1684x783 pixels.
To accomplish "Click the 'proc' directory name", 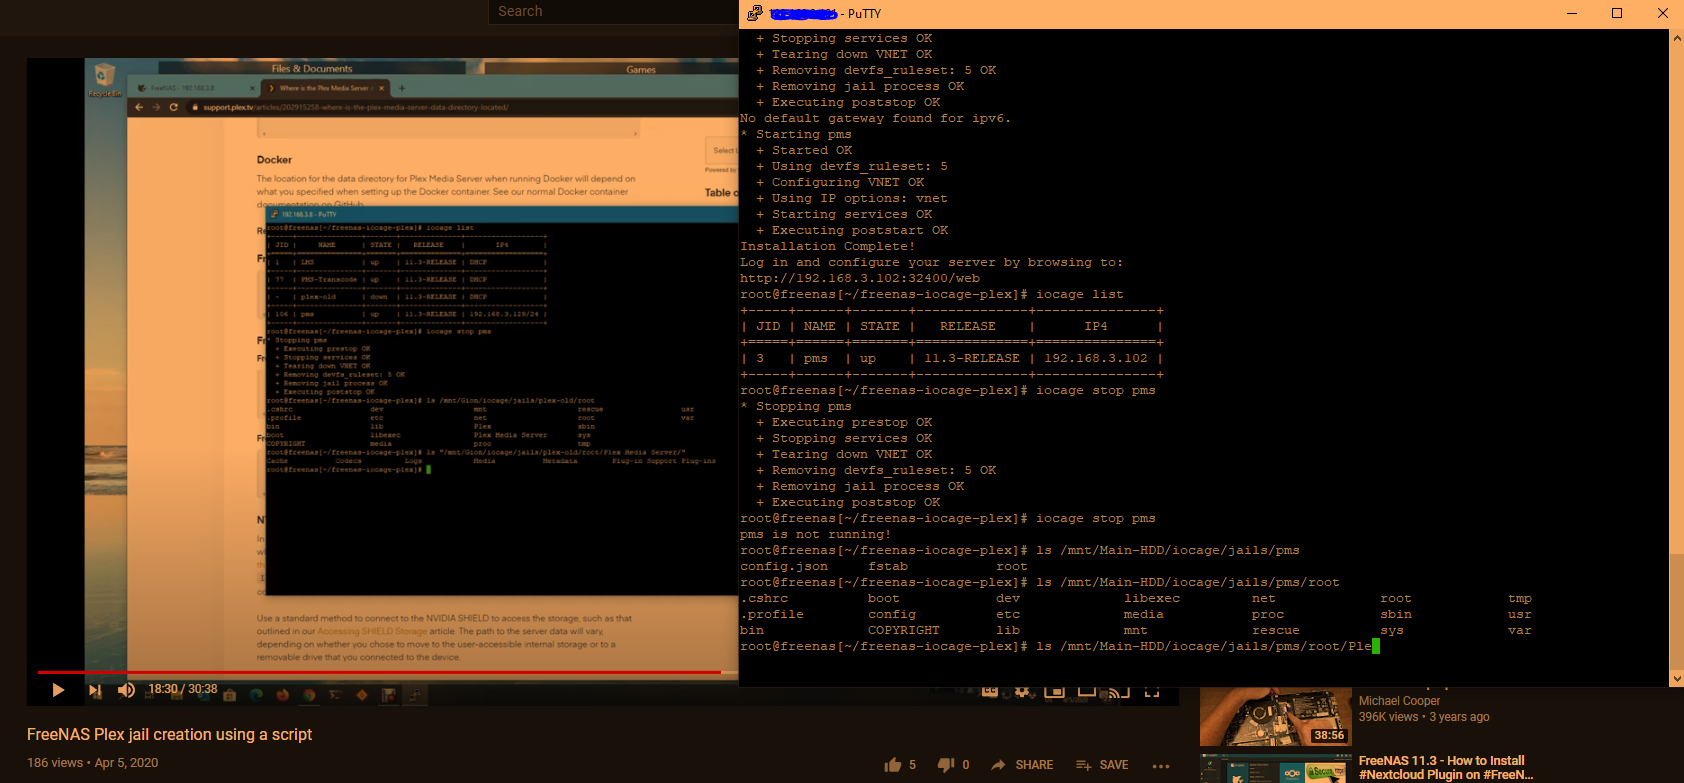I will click(1268, 614).
